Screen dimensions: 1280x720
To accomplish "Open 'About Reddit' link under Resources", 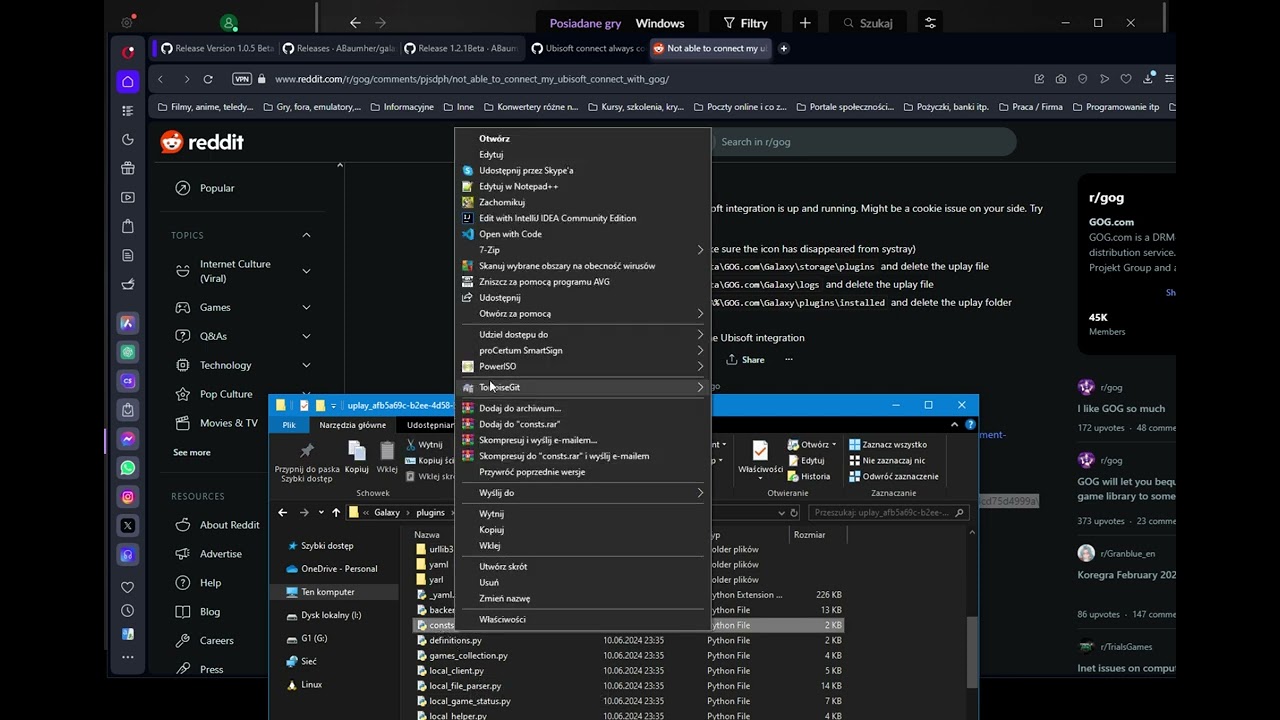I will [229, 525].
